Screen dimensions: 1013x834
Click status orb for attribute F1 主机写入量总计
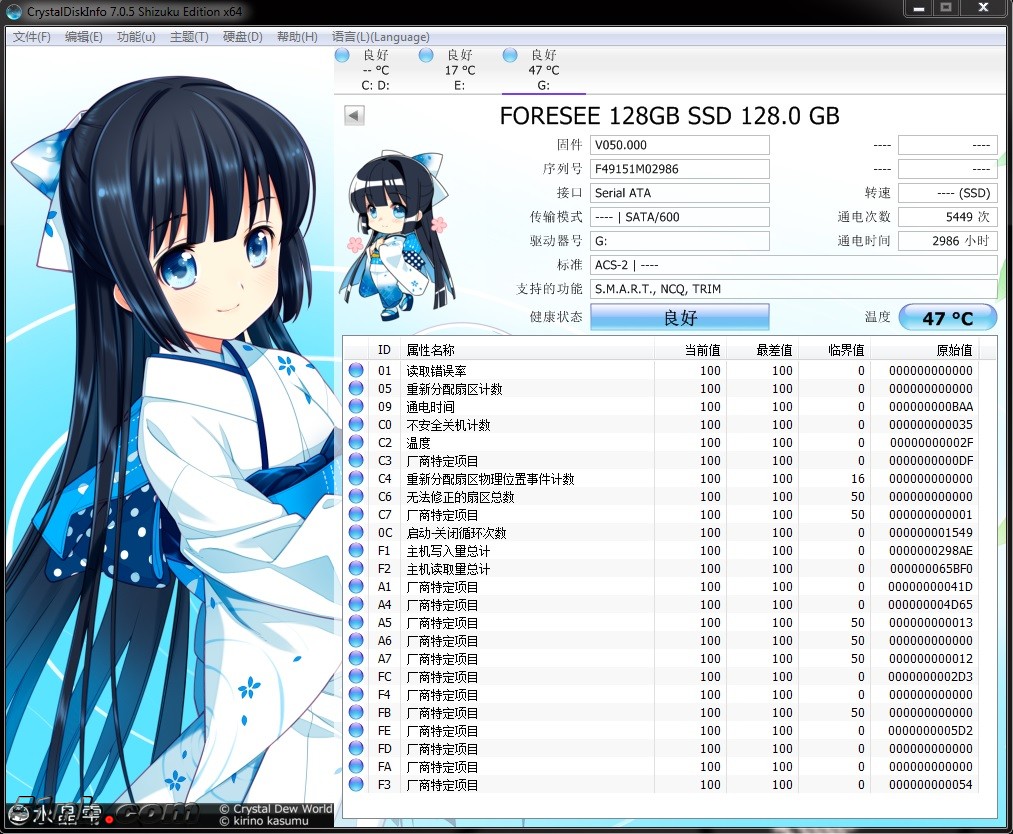pyautogui.click(x=356, y=550)
